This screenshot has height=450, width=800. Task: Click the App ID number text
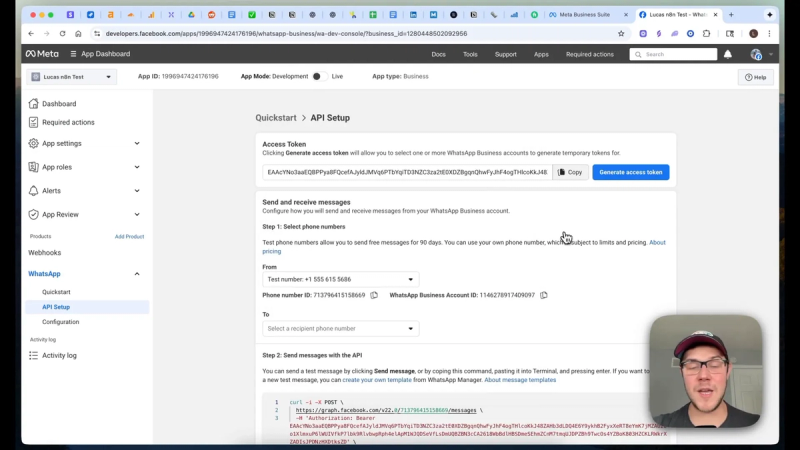pos(190,77)
